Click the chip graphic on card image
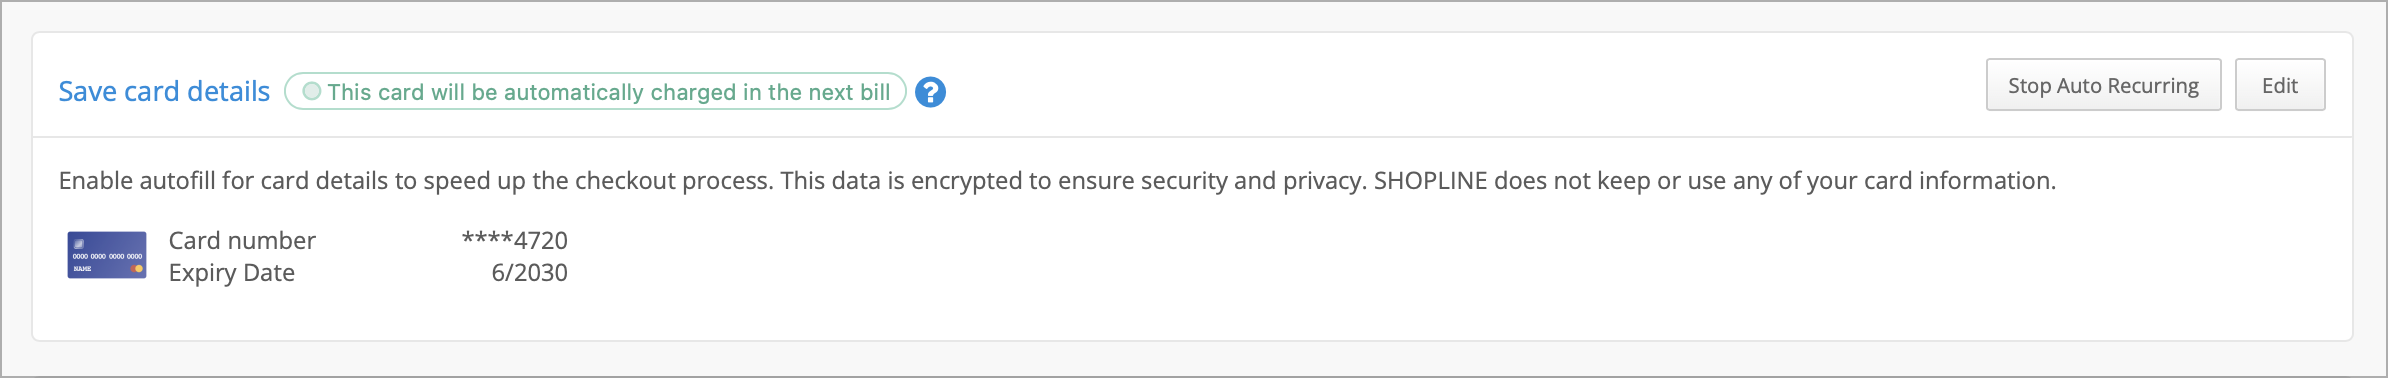The image size is (2388, 378). 79,243
